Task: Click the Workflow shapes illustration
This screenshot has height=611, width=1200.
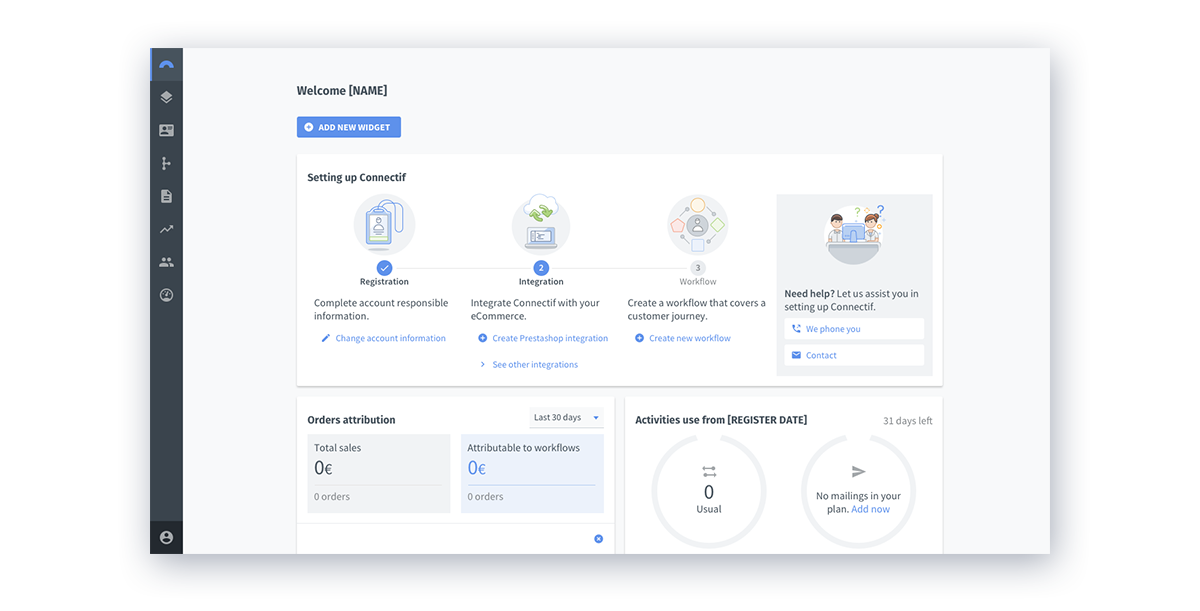Action: pos(698,224)
